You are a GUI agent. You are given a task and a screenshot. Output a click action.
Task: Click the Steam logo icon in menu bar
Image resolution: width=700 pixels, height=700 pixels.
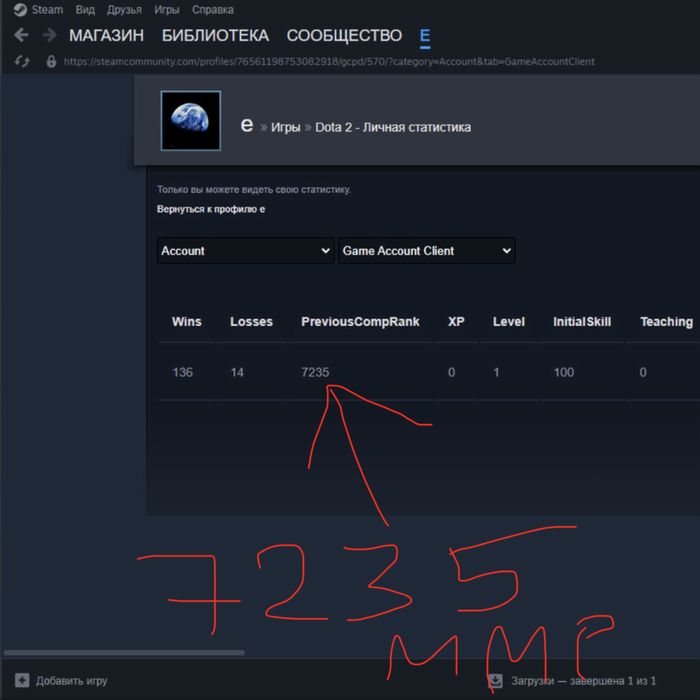(20, 9)
